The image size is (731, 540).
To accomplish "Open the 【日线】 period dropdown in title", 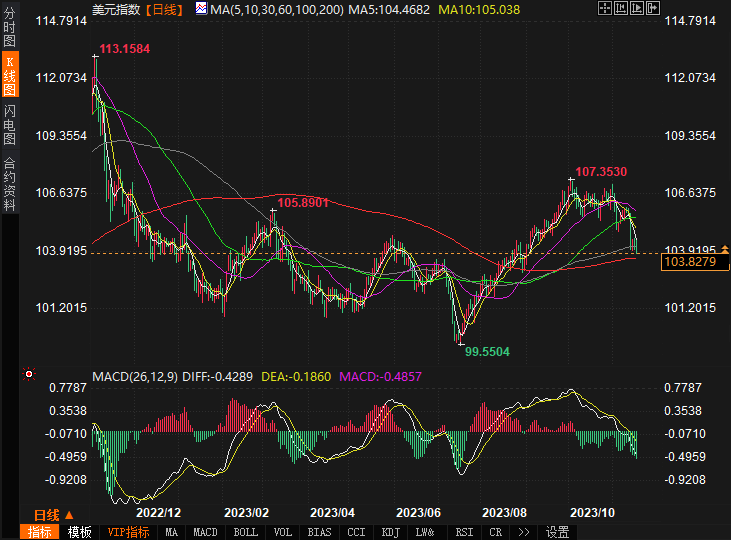I will pyautogui.click(x=164, y=9).
